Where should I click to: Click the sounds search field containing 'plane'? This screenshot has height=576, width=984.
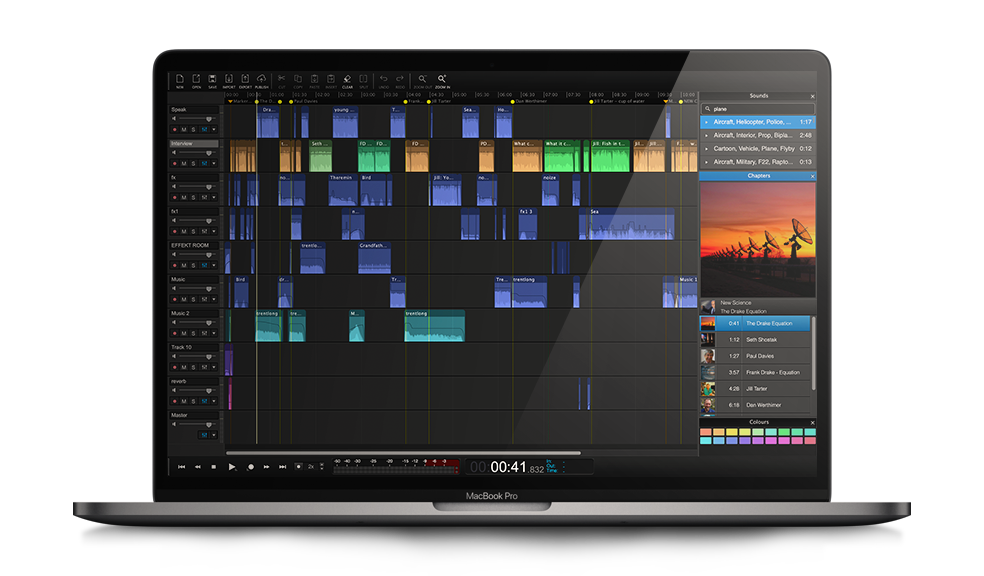[758, 108]
